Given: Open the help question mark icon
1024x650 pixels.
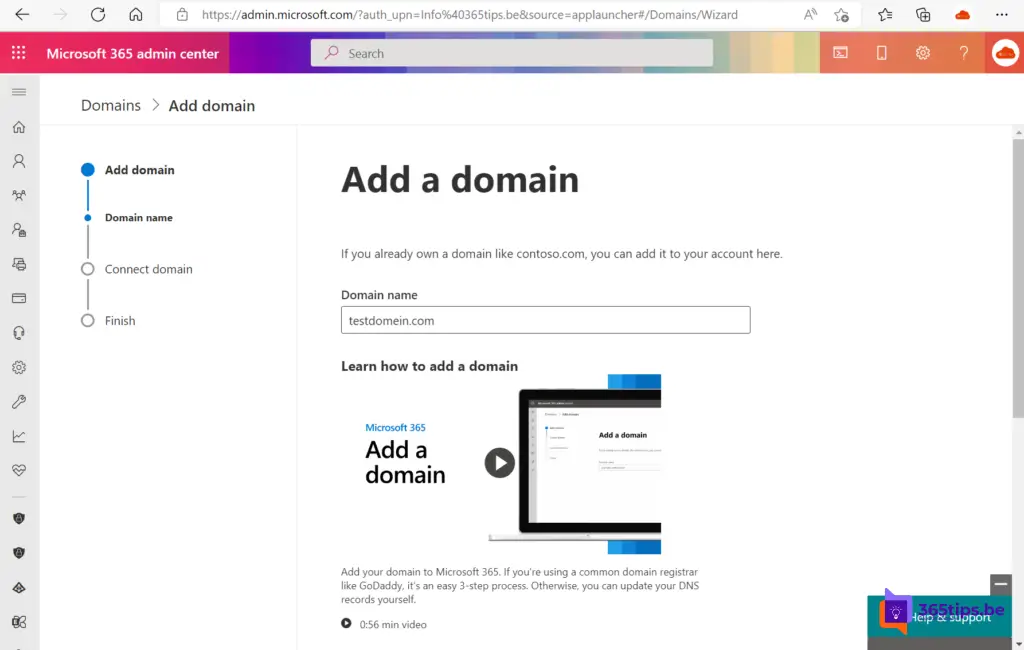Looking at the screenshot, I should (x=964, y=53).
